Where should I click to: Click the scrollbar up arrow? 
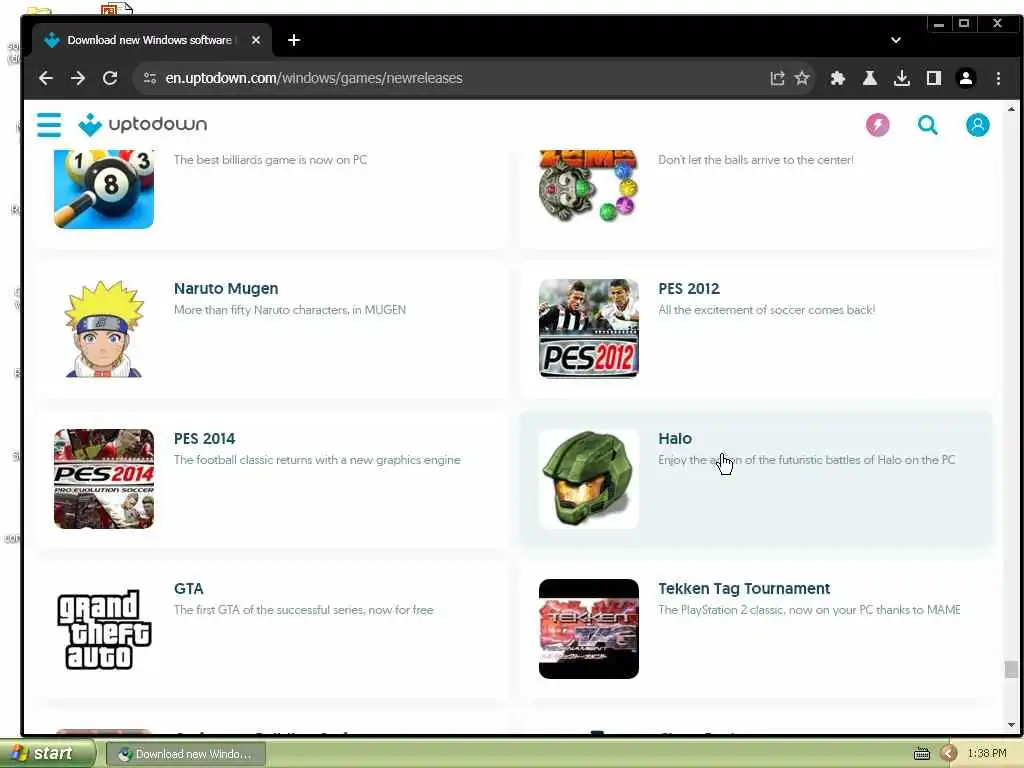click(1011, 109)
